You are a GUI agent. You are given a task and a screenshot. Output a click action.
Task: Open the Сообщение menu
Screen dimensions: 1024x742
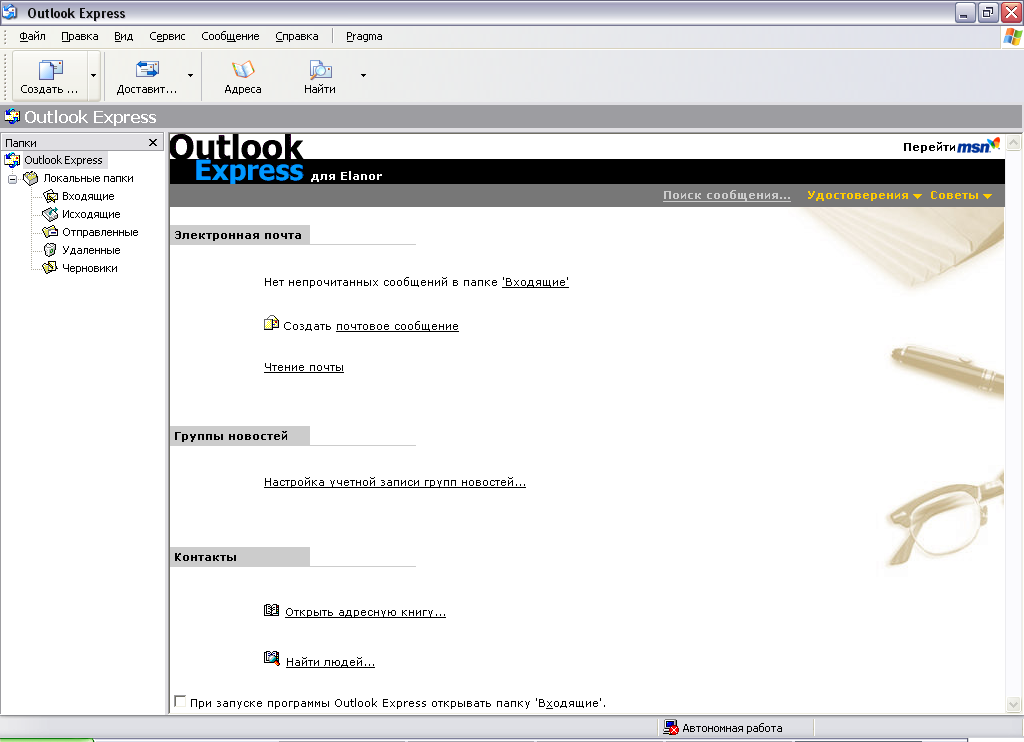[x=230, y=37]
